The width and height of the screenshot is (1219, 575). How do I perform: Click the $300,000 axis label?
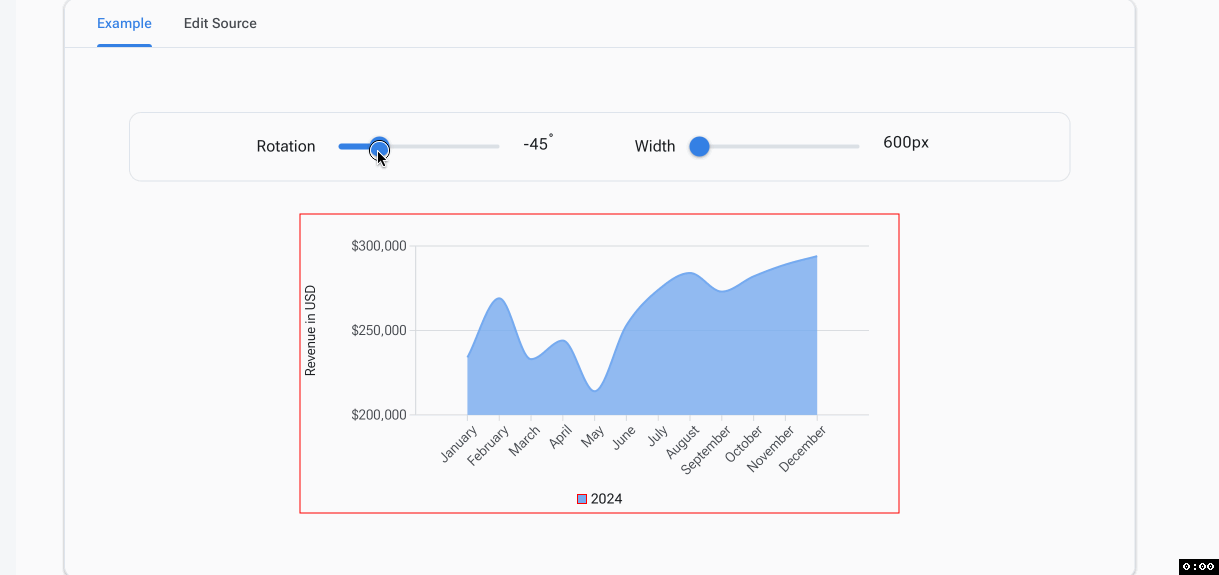(x=379, y=246)
